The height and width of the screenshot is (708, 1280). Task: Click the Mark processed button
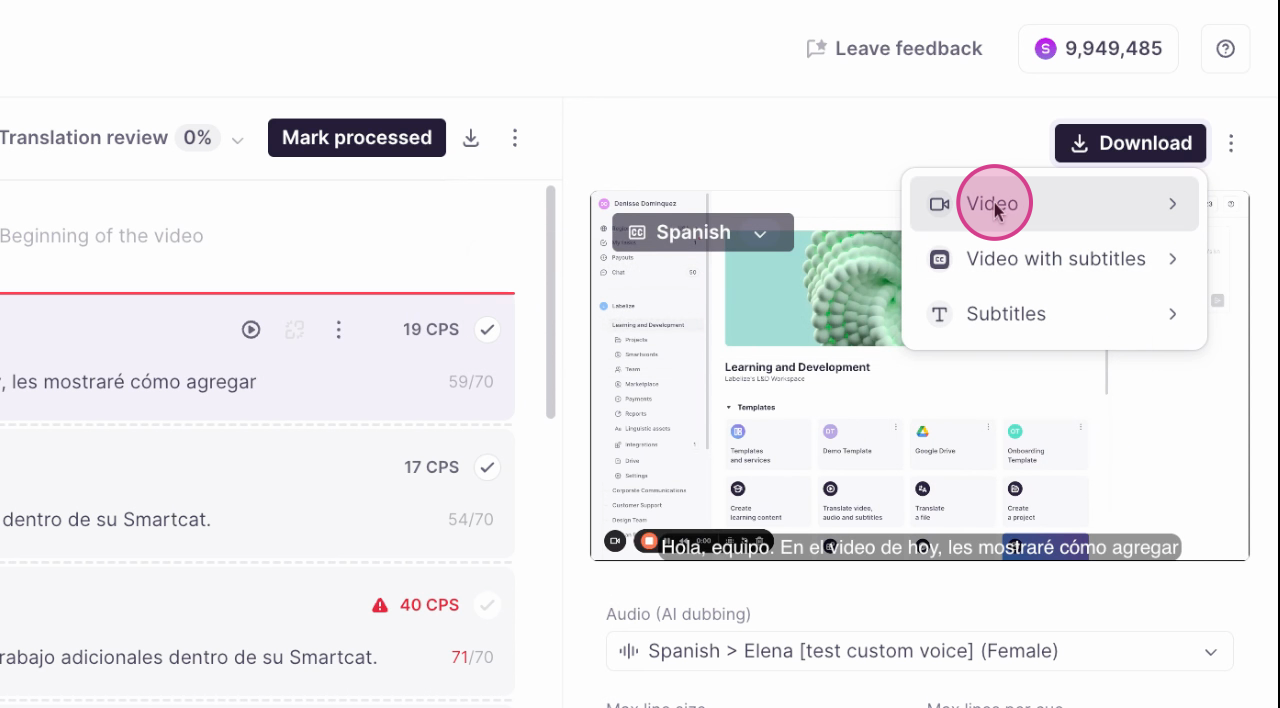[x=357, y=138]
